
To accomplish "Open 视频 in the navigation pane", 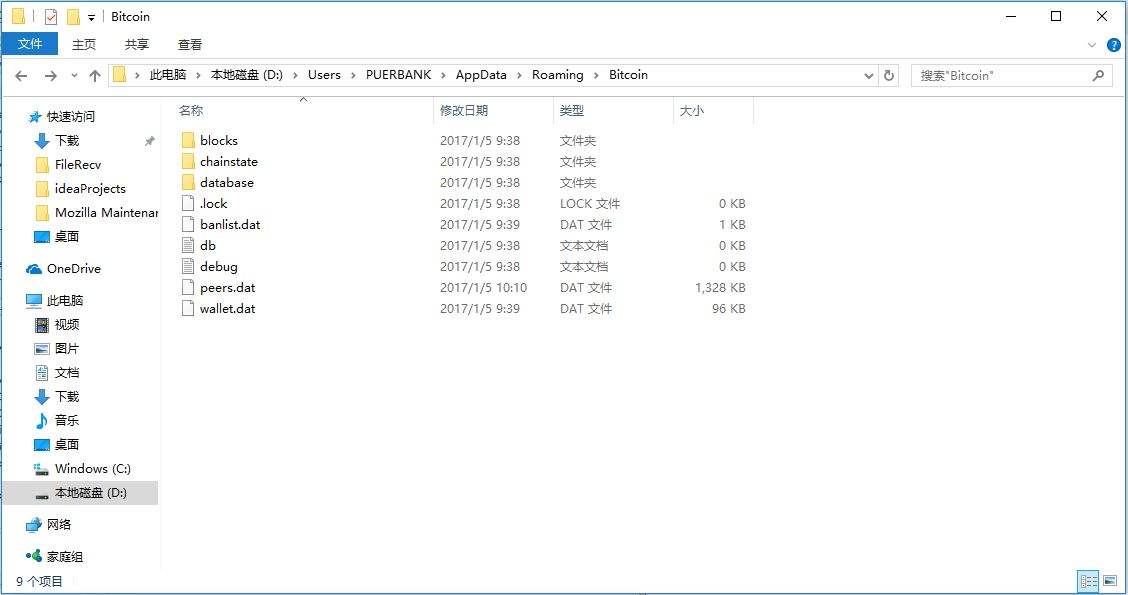I will coord(67,324).
